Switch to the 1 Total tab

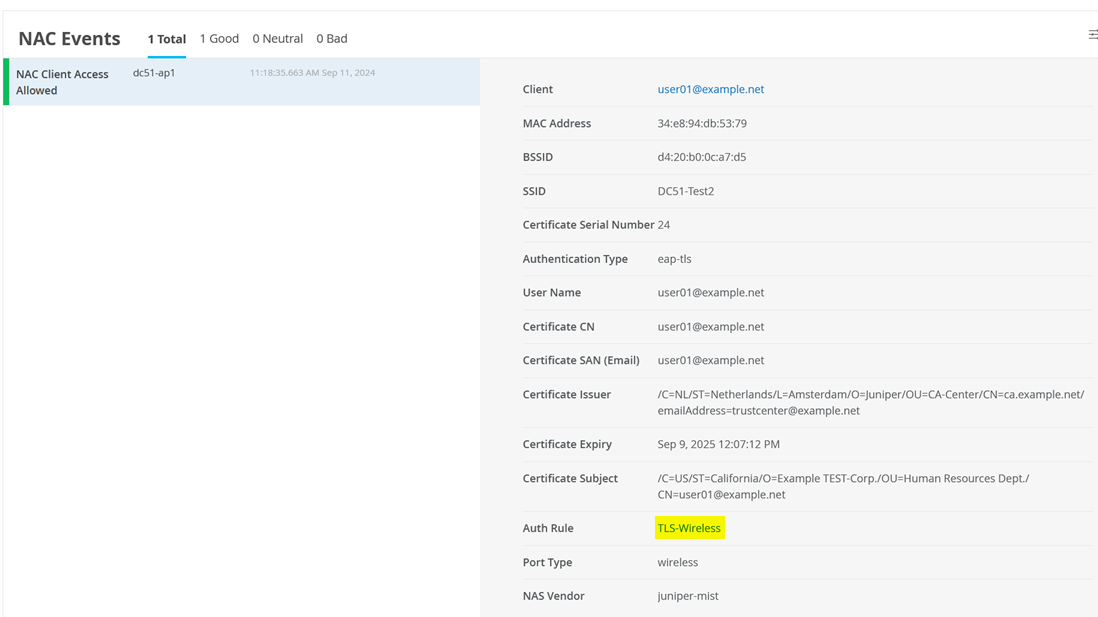coord(167,39)
